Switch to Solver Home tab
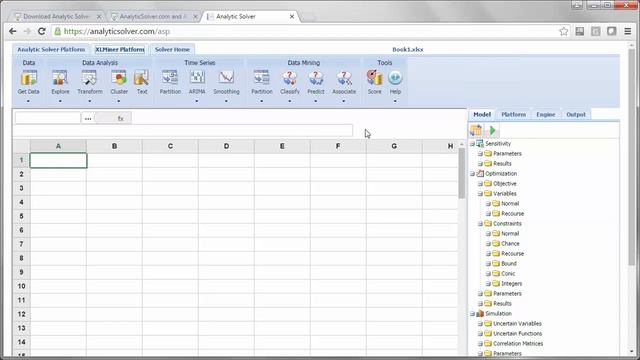 pyautogui.click(x=172, y=49)
